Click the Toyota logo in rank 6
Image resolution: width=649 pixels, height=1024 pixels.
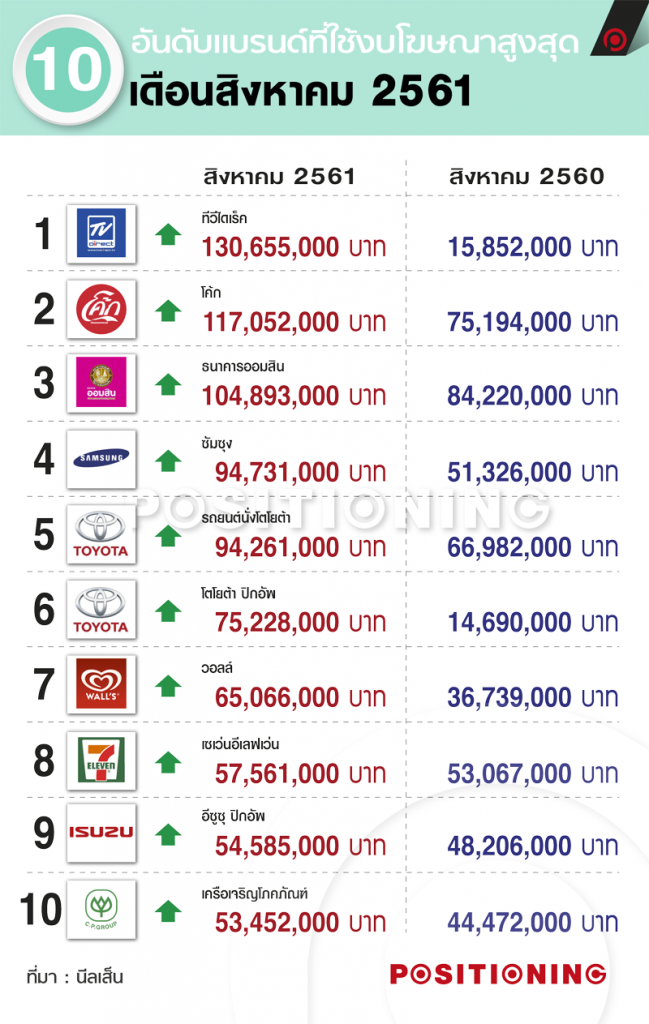click(101, 609)
